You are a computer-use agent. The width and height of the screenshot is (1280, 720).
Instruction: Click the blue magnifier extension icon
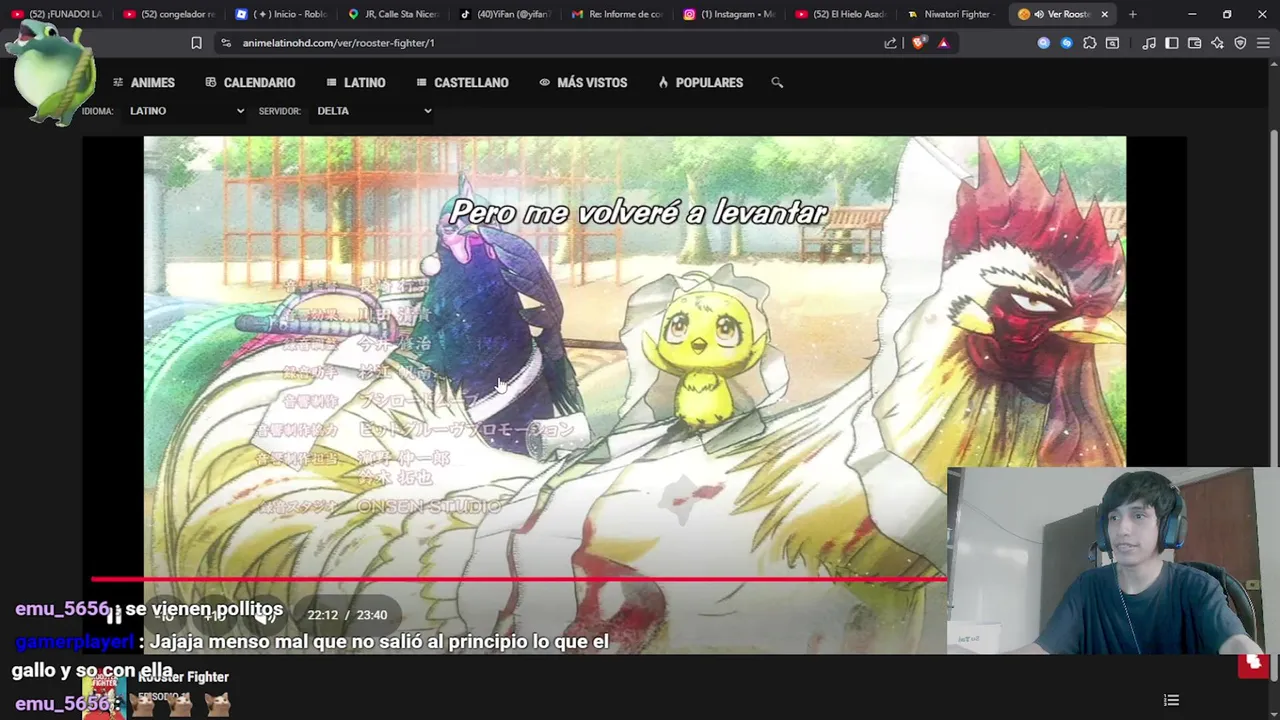tap(1044, 43)
